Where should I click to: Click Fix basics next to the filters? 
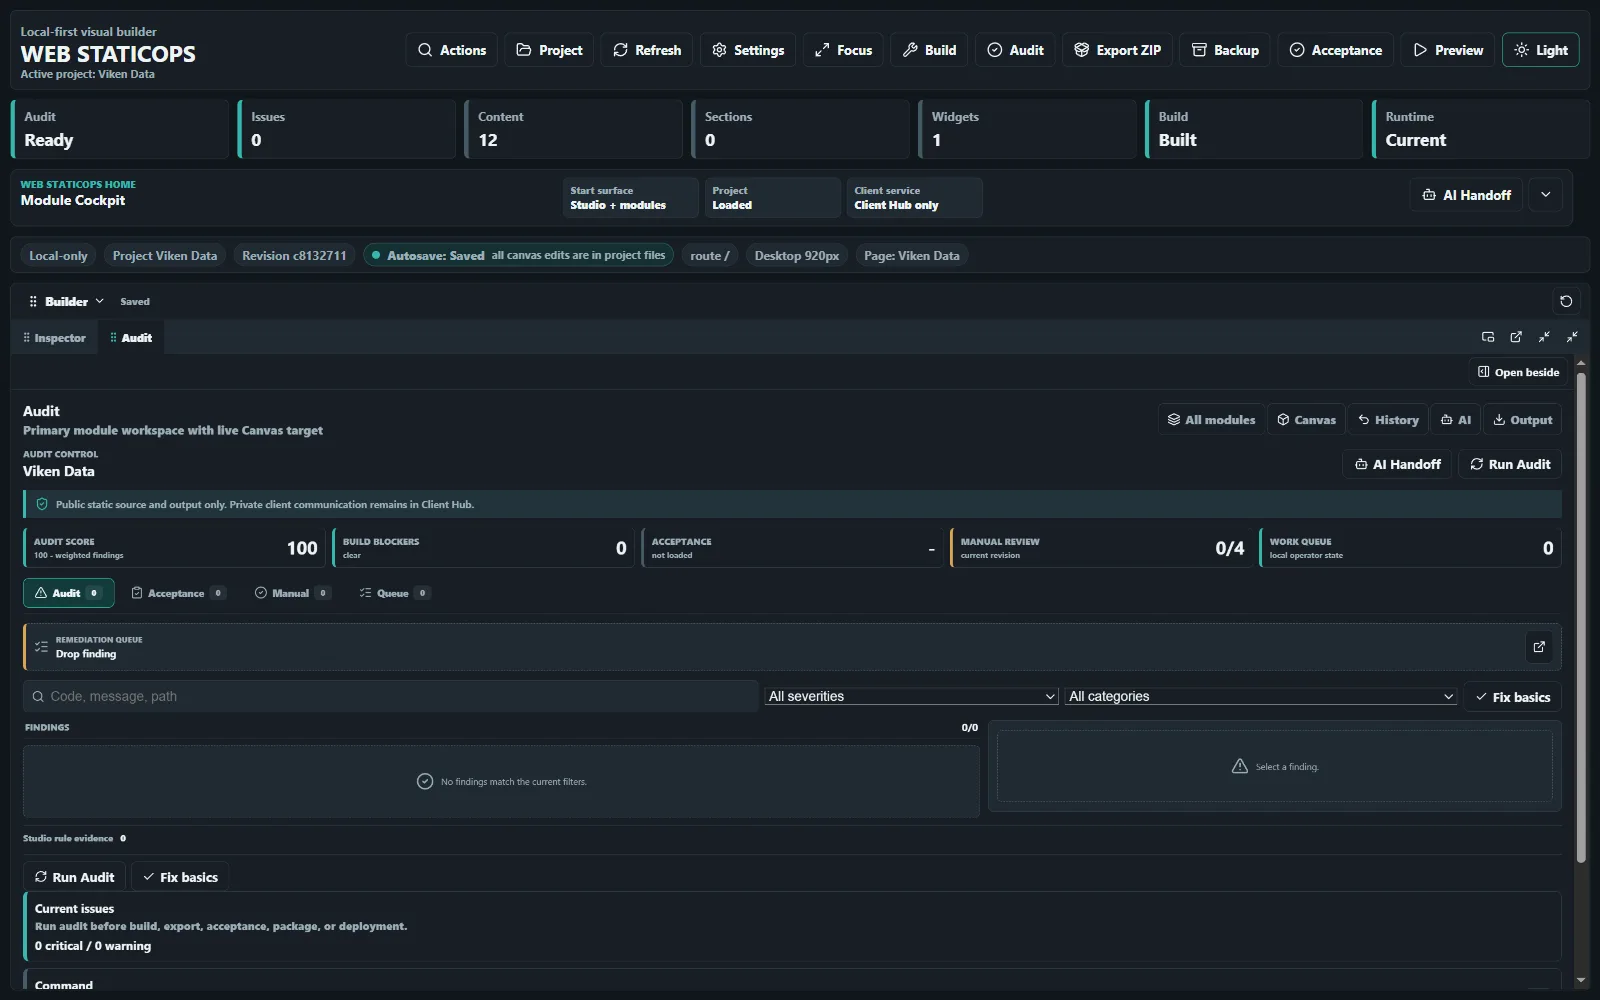click(1512, 697)
